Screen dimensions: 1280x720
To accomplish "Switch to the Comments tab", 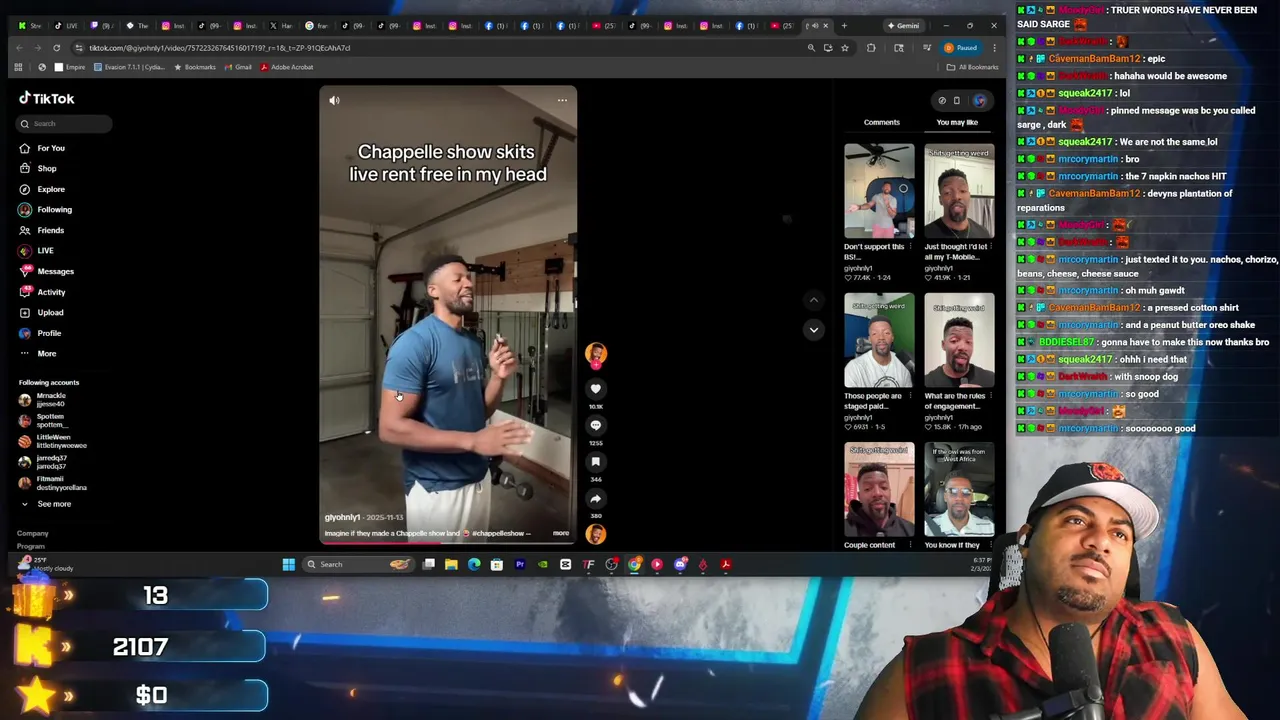I will (882, 122).
